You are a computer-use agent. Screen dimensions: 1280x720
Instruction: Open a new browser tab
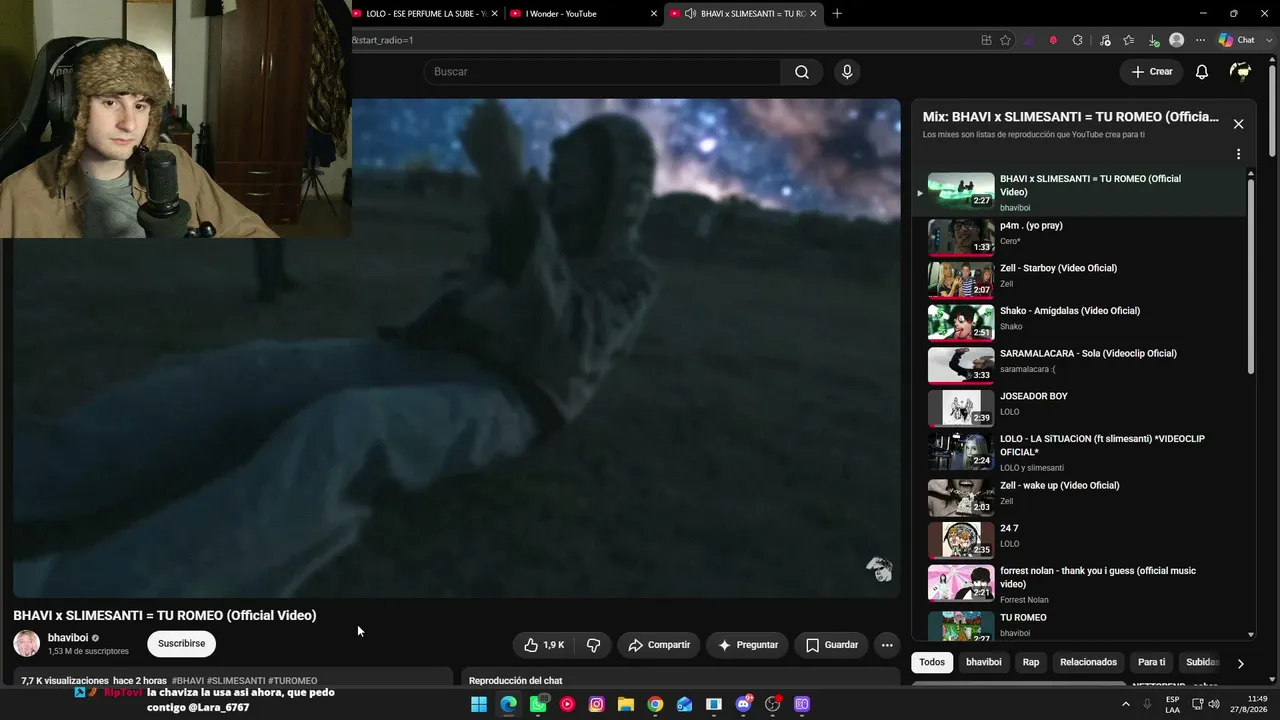[837, 13]
